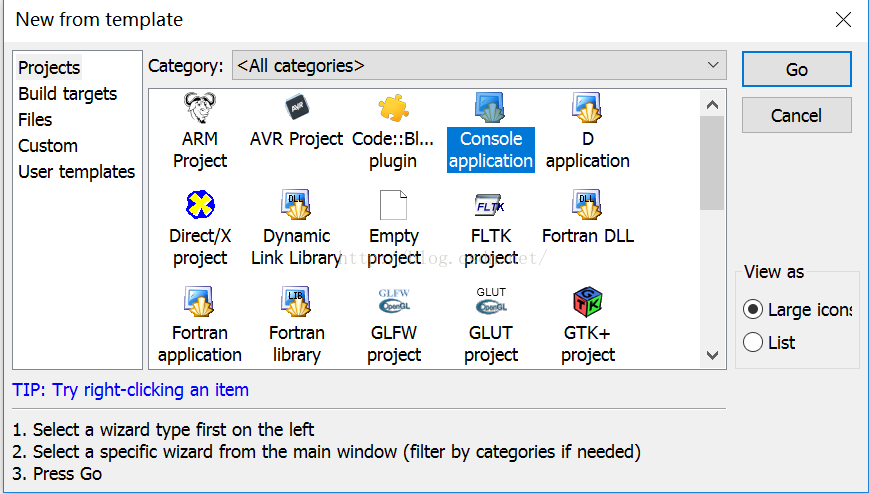Open the Category dropdown
869x494 pixels.
click(x=479, y=65)
